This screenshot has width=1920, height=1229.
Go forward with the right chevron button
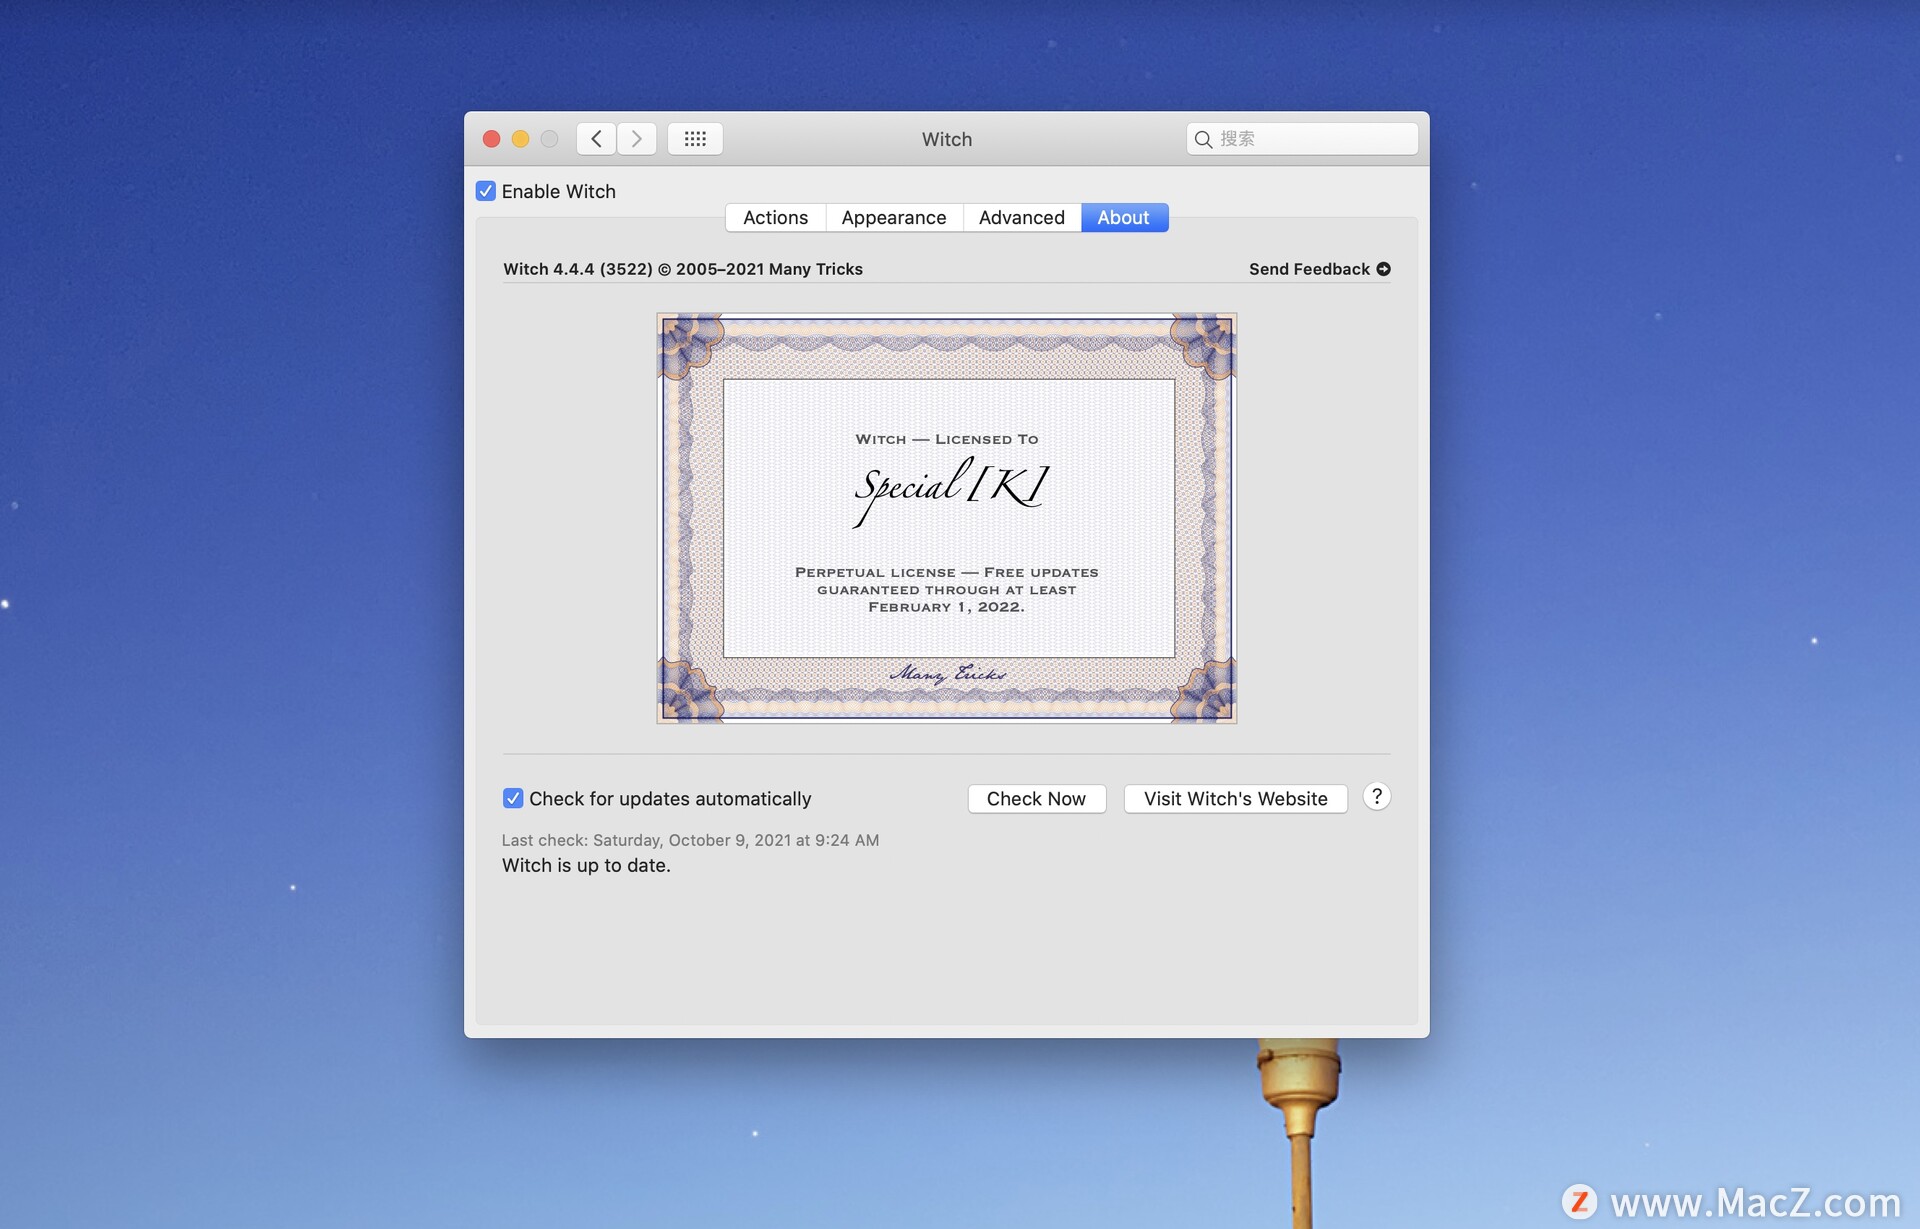point(636,139)
